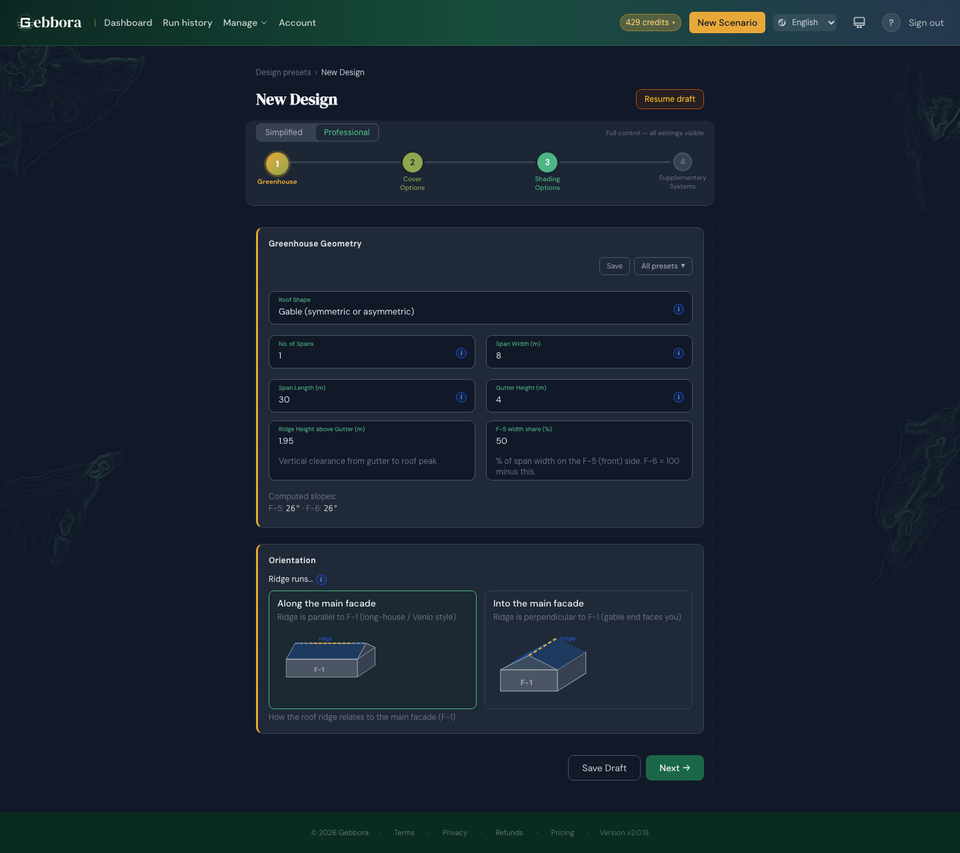The height and width of the screenshot is (853, 960).
Task: Show info for No. of Spans
Action: click(x=461, y=353)
